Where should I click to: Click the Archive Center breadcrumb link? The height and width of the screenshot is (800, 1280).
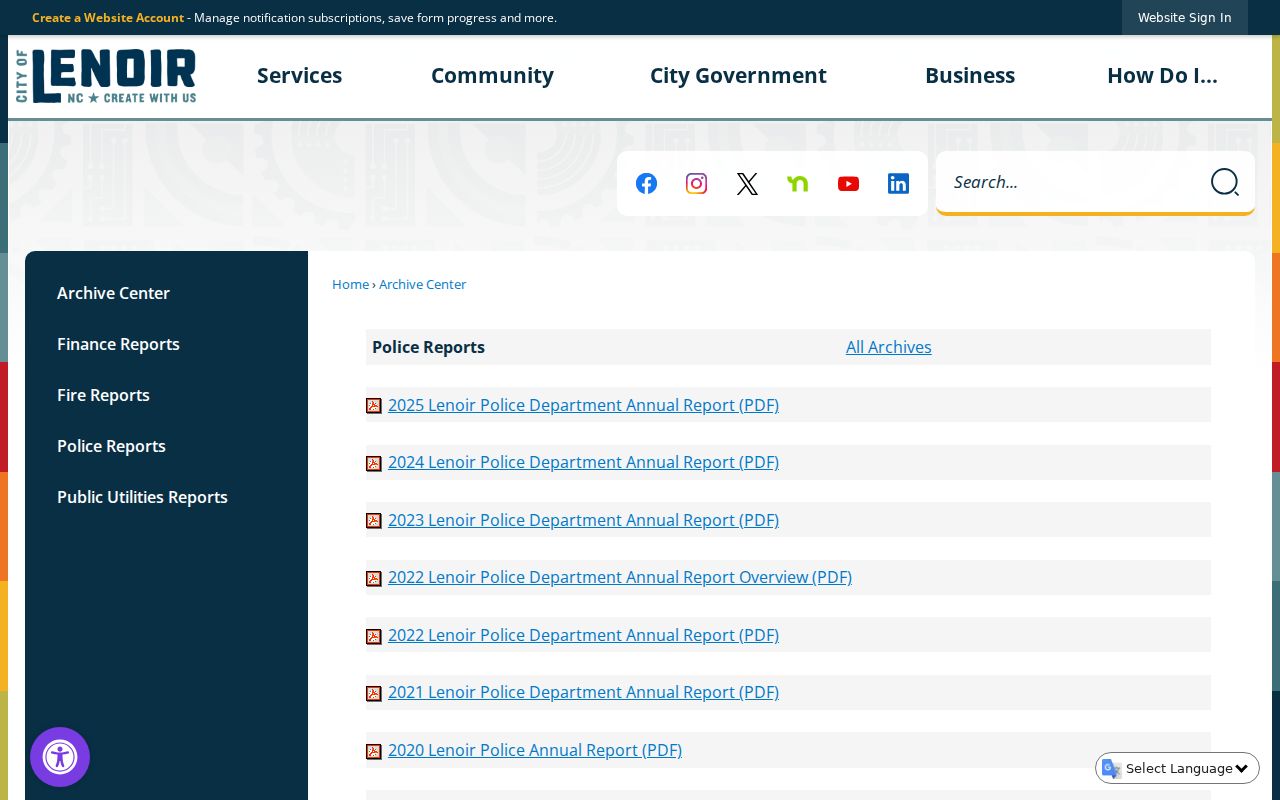tap(422, 284)
